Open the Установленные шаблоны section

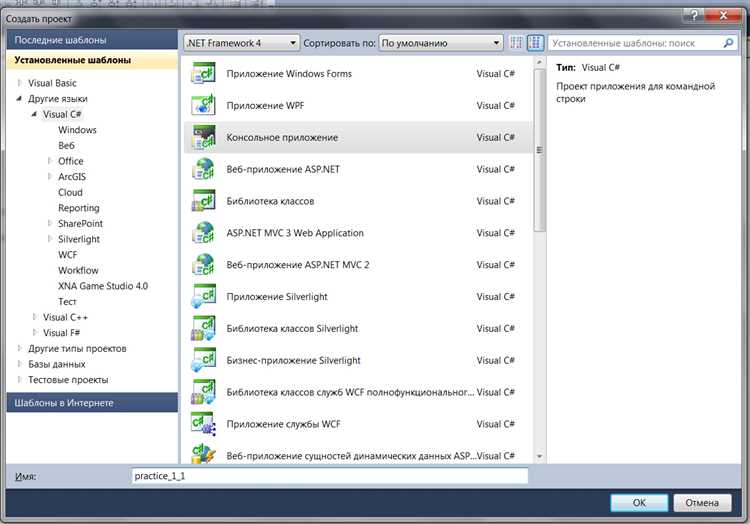[x=92, y=60]
